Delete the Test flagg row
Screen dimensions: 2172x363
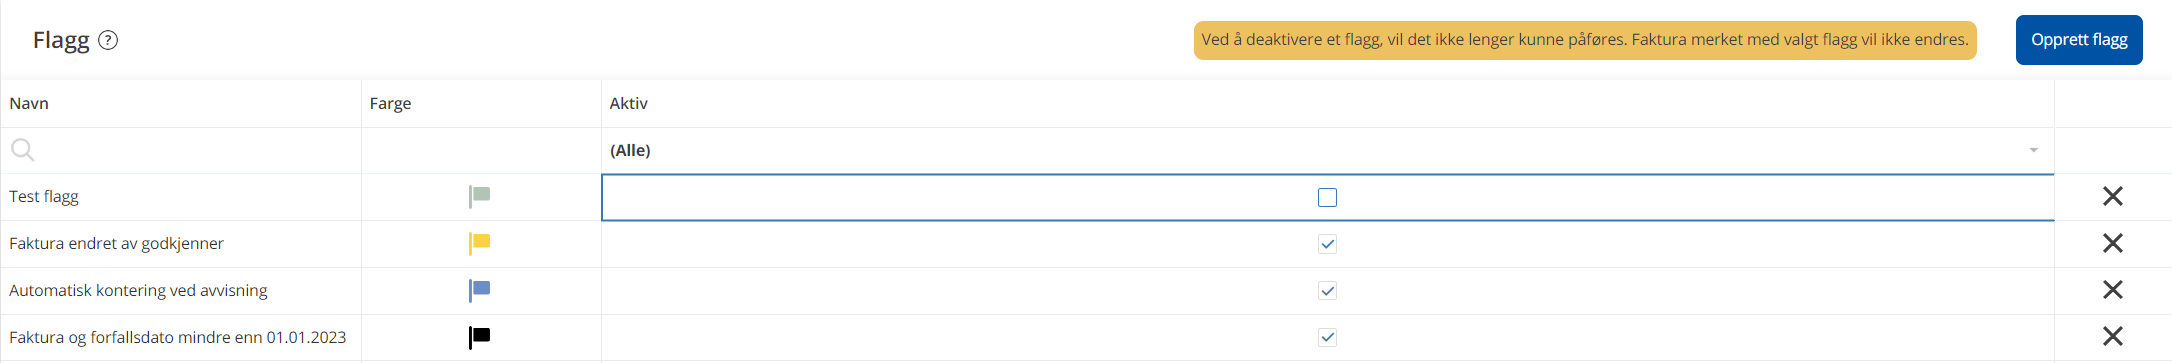[2112, 196]
